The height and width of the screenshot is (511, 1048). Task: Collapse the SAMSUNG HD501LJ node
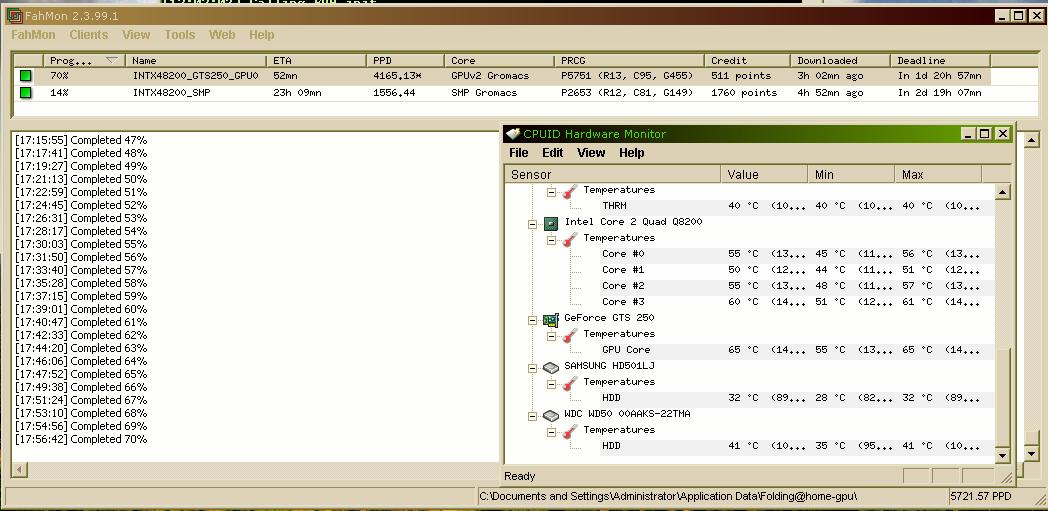point(533,368)
